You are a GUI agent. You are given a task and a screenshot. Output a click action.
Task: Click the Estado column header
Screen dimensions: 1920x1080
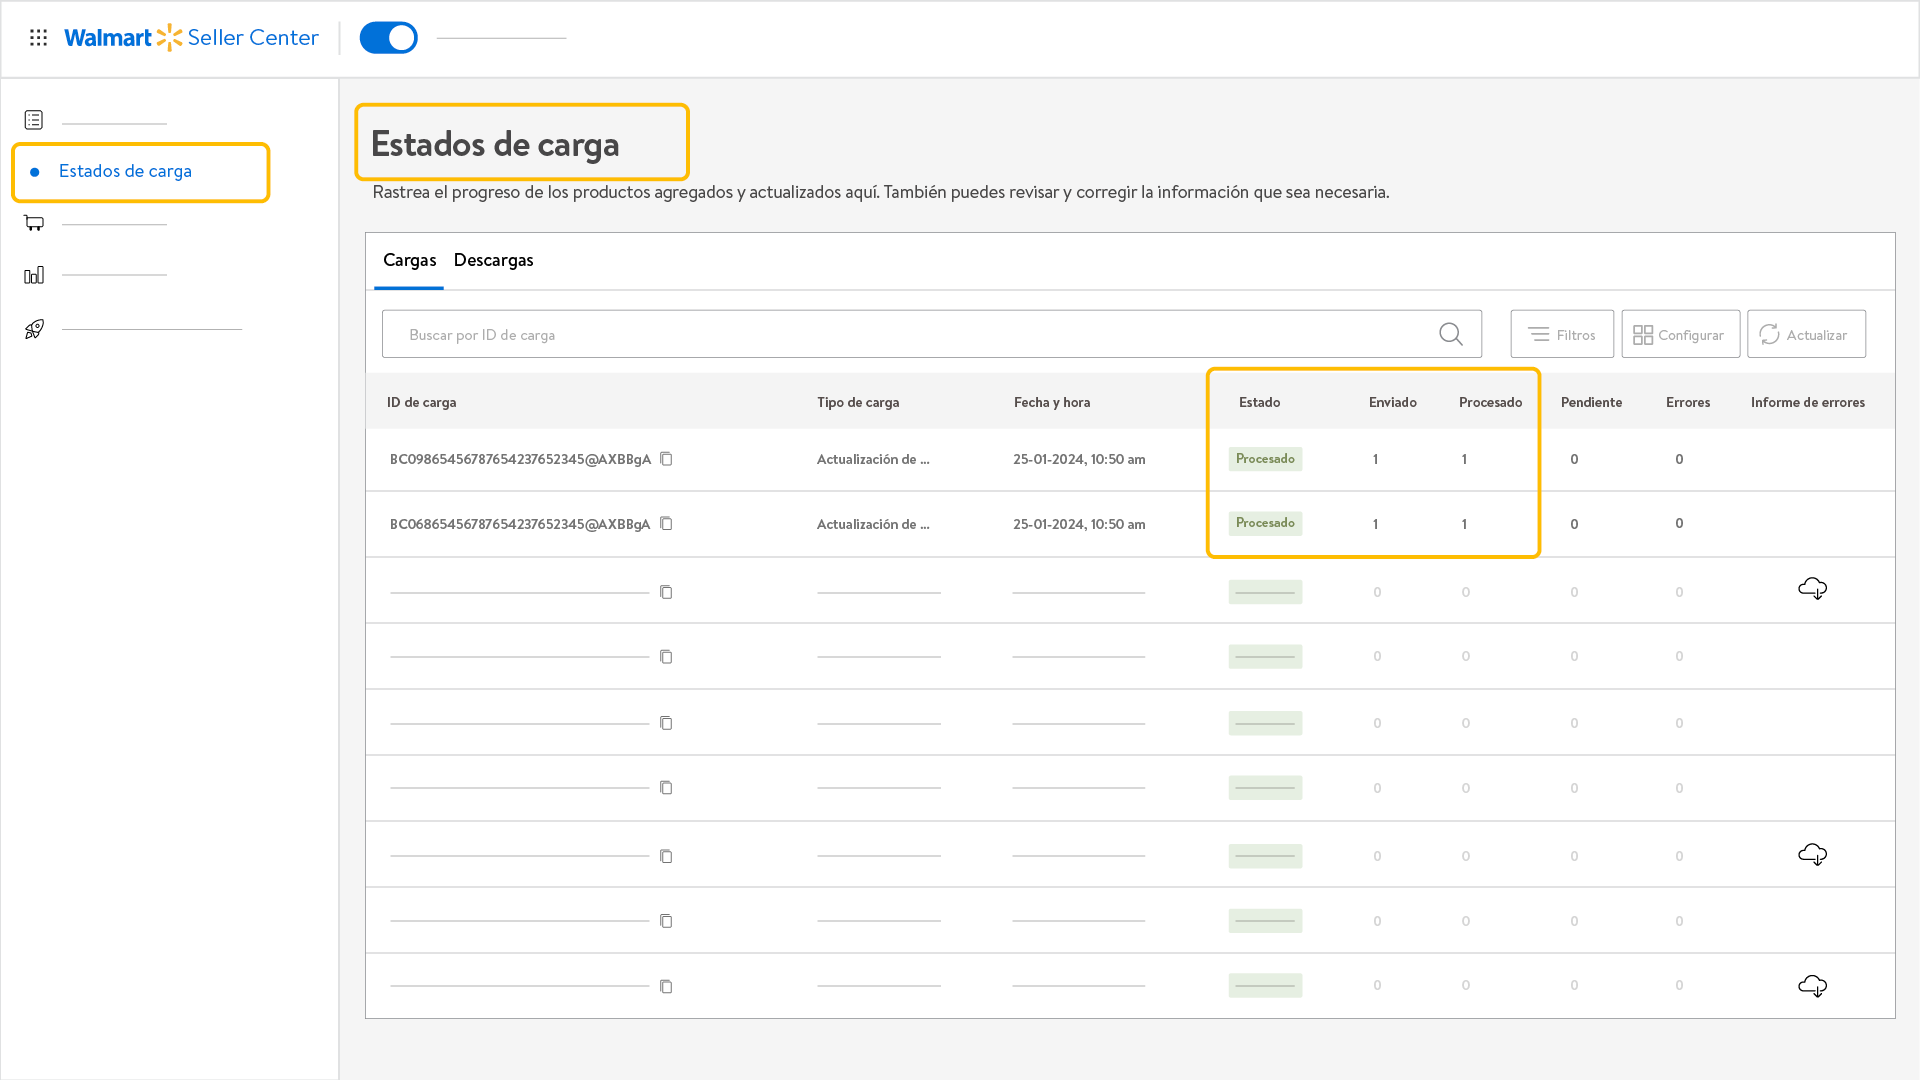pos(1259,402)
